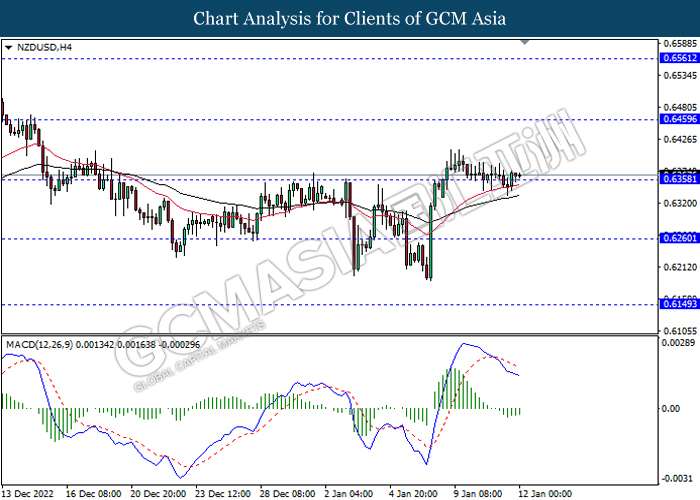Select the 0.63581 price level label

click(680, 179)
